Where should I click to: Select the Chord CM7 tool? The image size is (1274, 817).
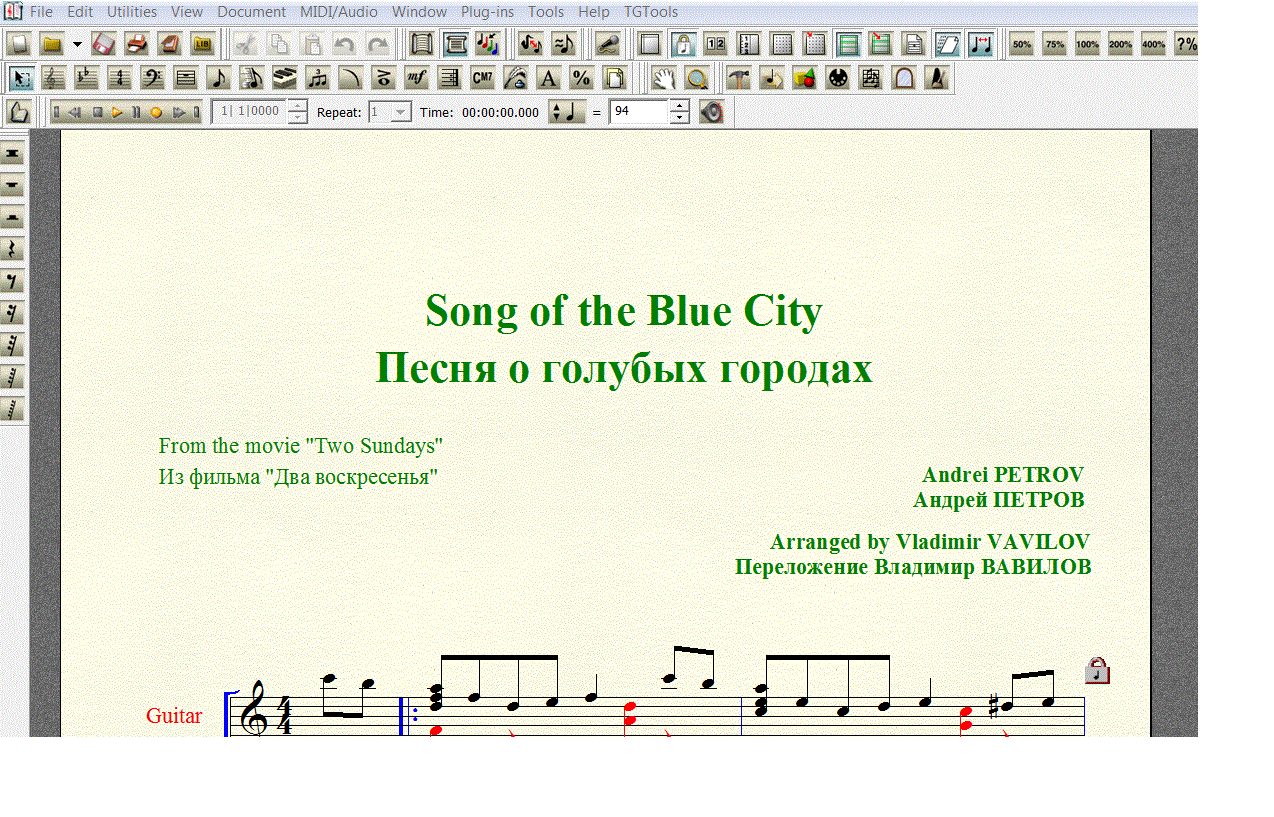pos(483,78)
